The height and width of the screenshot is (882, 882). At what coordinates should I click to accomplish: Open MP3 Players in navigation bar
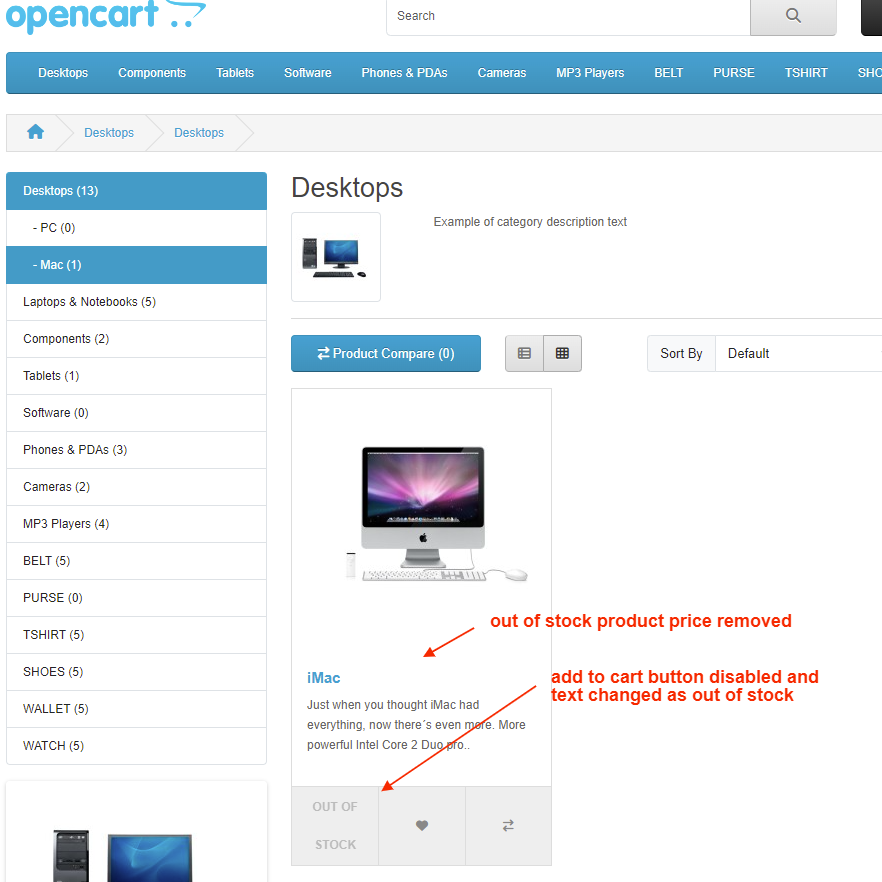point(590,73)
